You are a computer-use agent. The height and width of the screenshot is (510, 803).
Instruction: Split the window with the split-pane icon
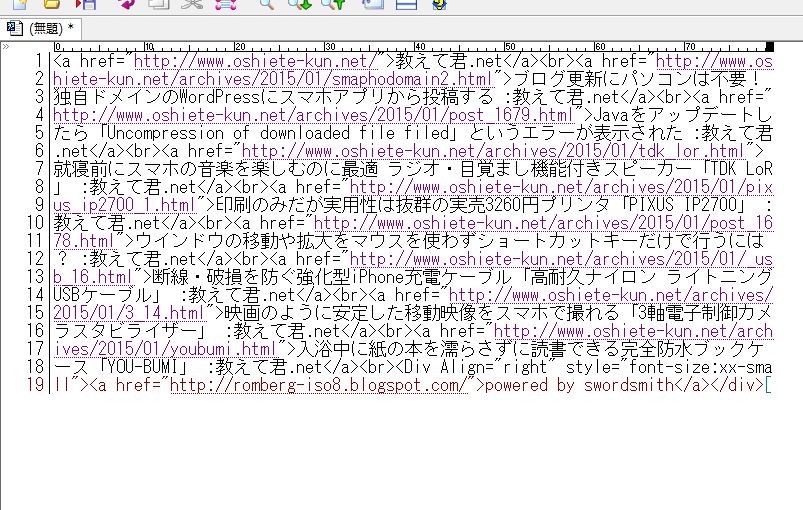click(x=407, y=5)
